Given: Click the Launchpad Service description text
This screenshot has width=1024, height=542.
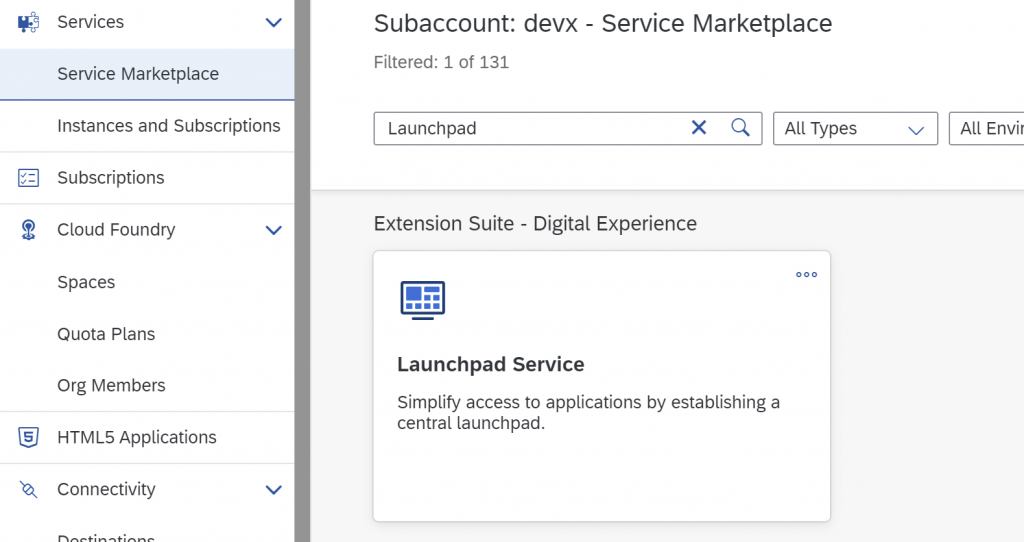Looking at the screenshot, I should [x=588, y=412].
